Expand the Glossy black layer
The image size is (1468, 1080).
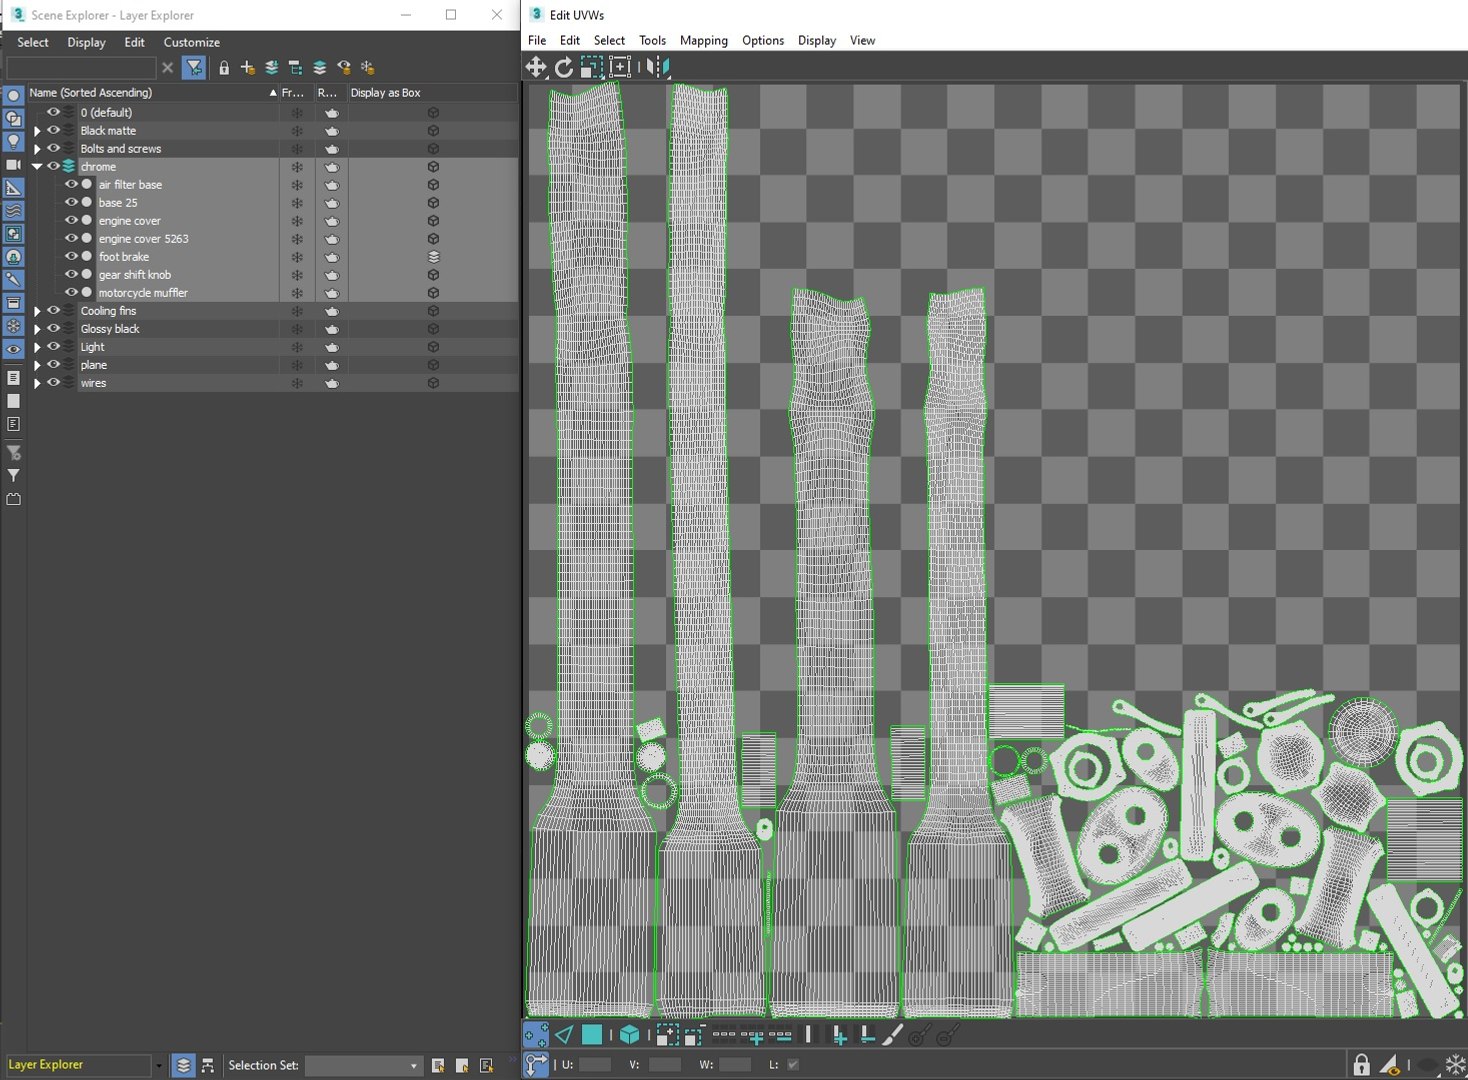pos(37,329)
